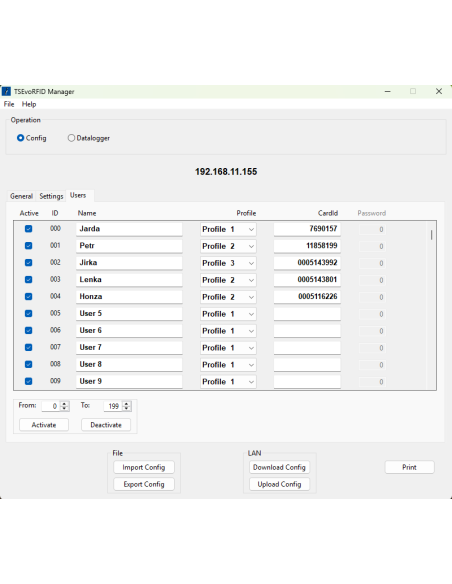Decrement the To value spinner

click(x=127, y=408)
